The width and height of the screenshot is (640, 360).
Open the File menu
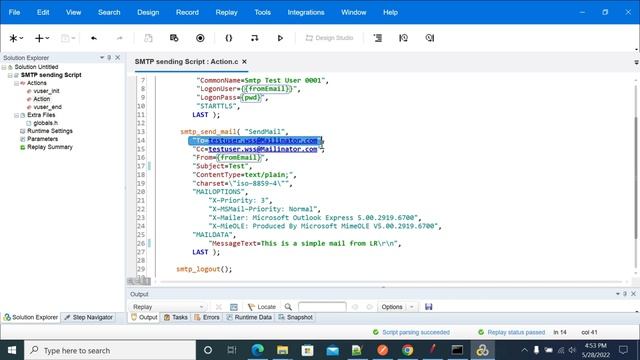tap(14, 12)
